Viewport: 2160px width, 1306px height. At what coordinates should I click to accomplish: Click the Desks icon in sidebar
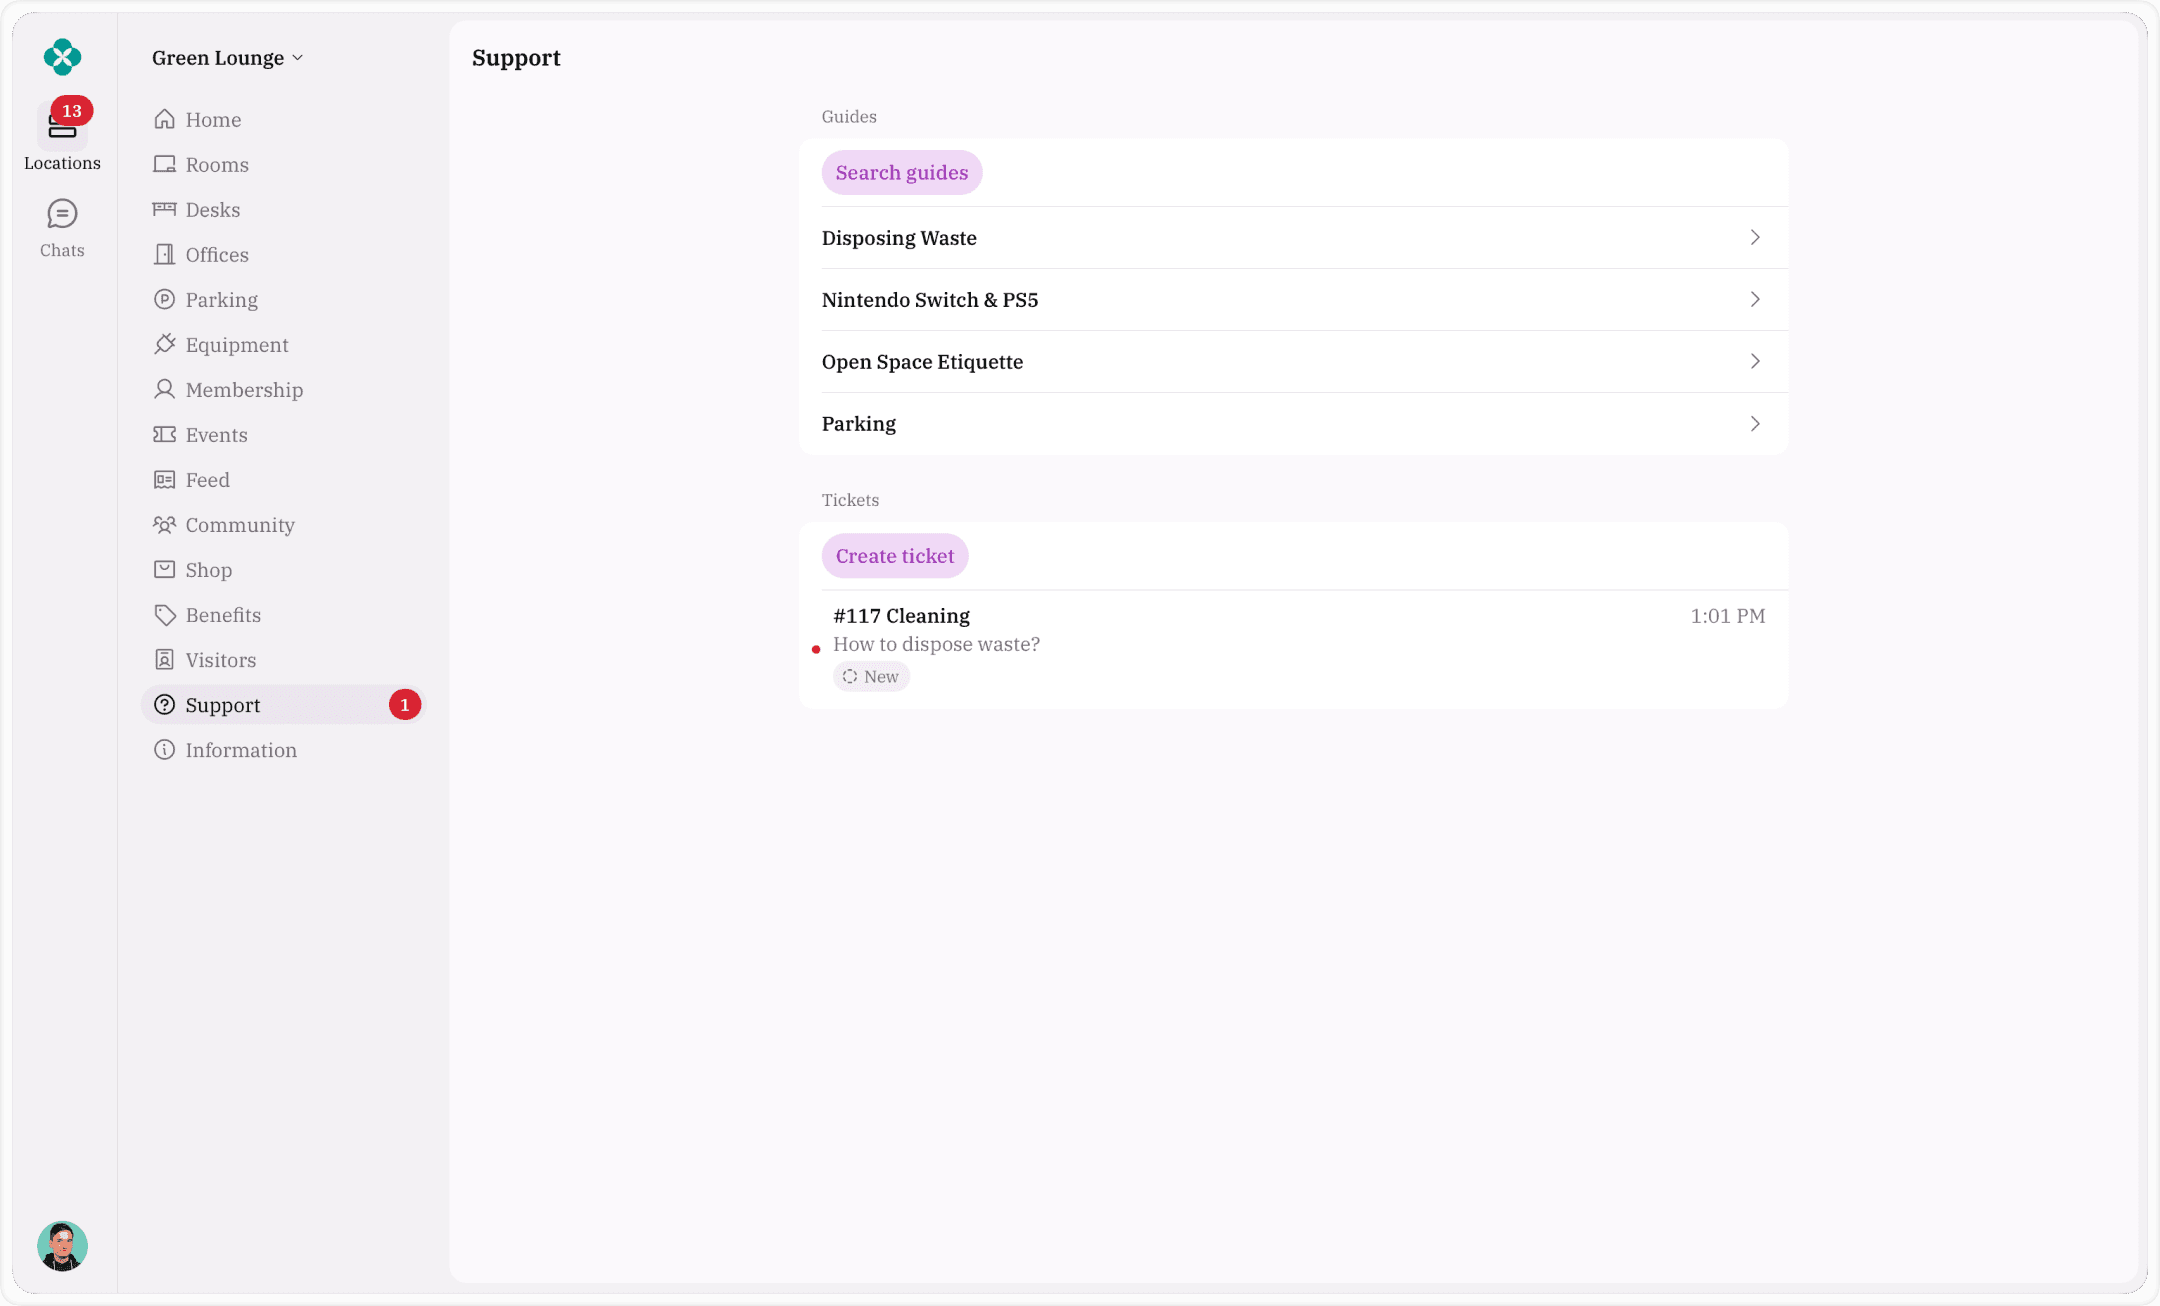click(164, 209)
